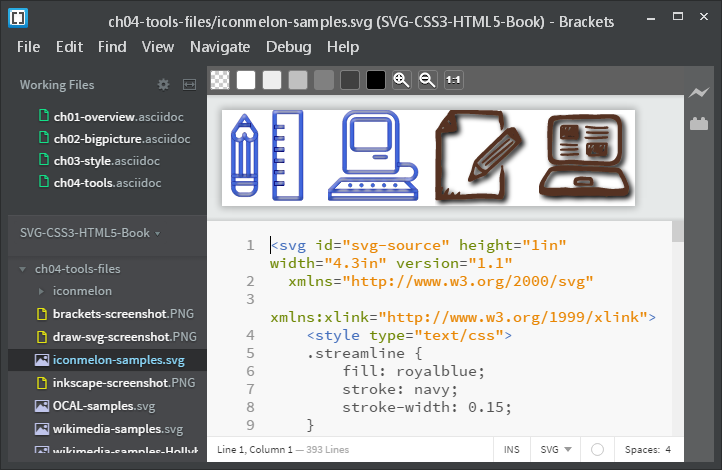
Task: Split the editor view icon
Action: coord(189,85)
